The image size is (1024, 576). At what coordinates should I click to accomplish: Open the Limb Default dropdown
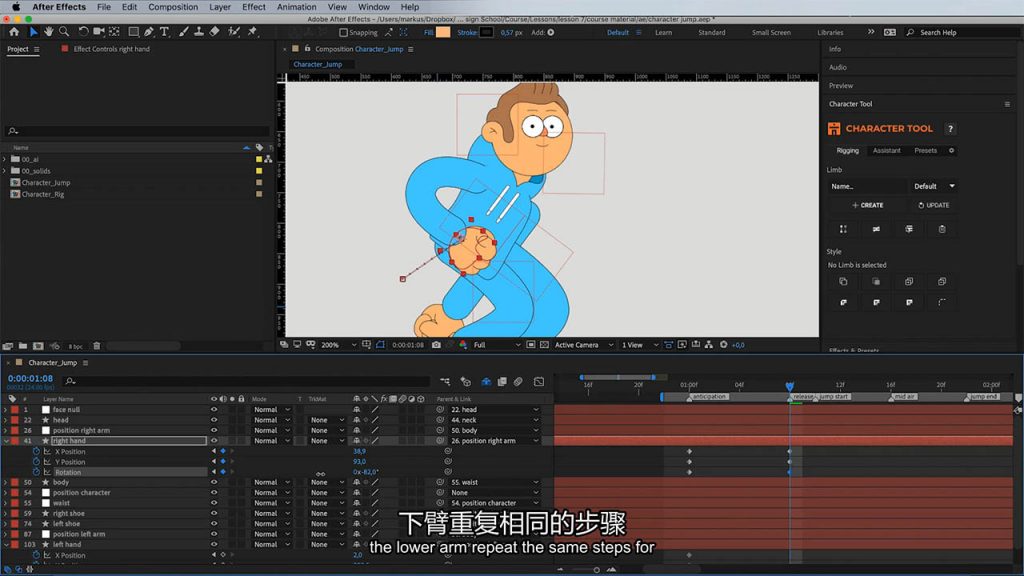click(x=934, y=186)
